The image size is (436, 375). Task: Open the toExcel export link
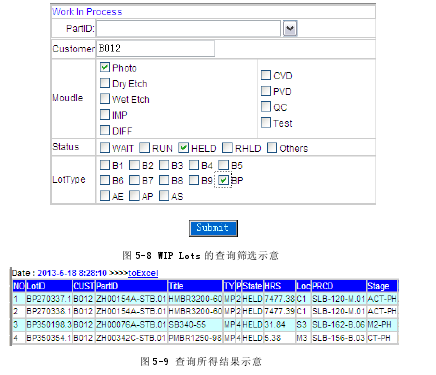[143, 273]
